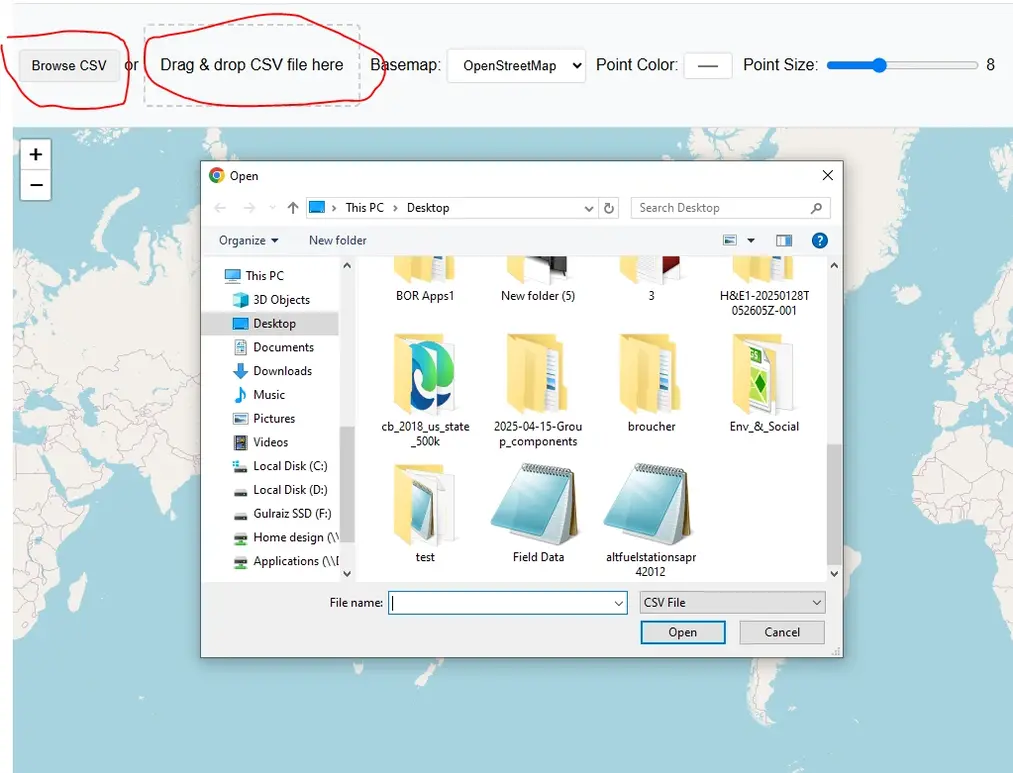Click the Point Color swatch
This screenshot has width=1013, height=773.
708,65
